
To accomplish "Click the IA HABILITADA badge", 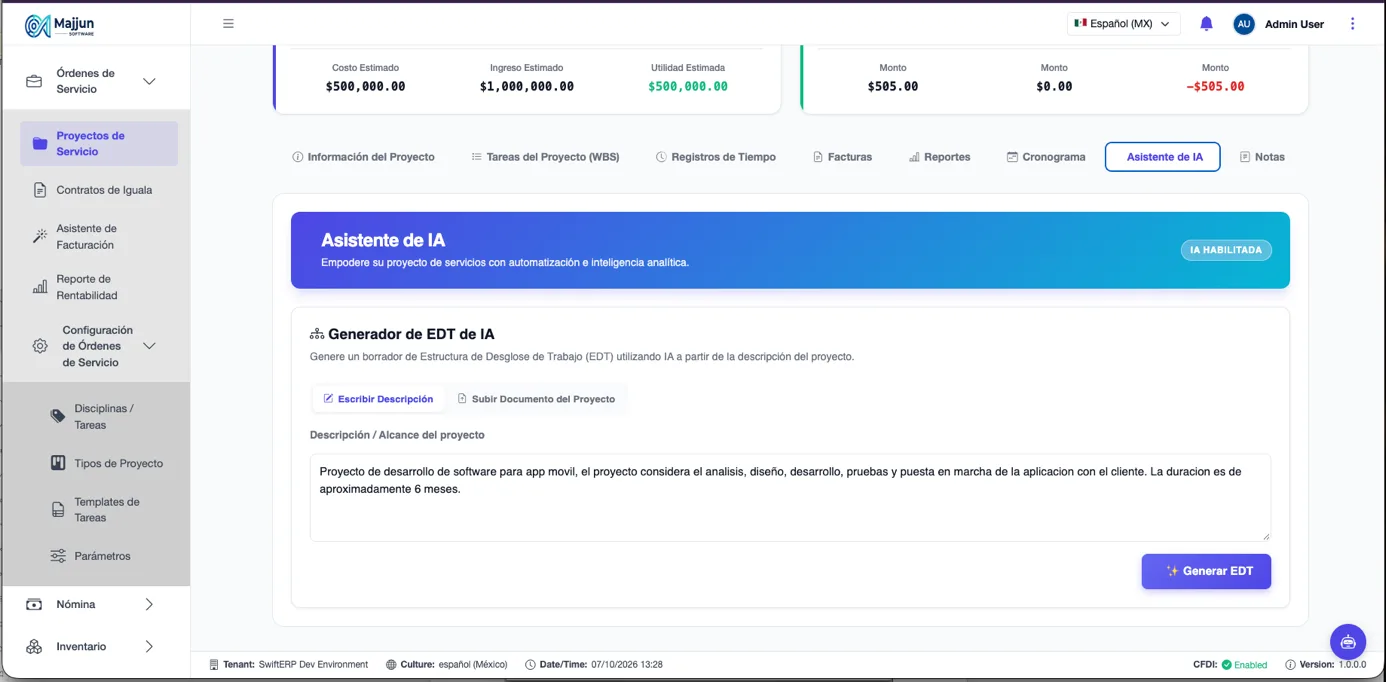I will [1226, 250].
